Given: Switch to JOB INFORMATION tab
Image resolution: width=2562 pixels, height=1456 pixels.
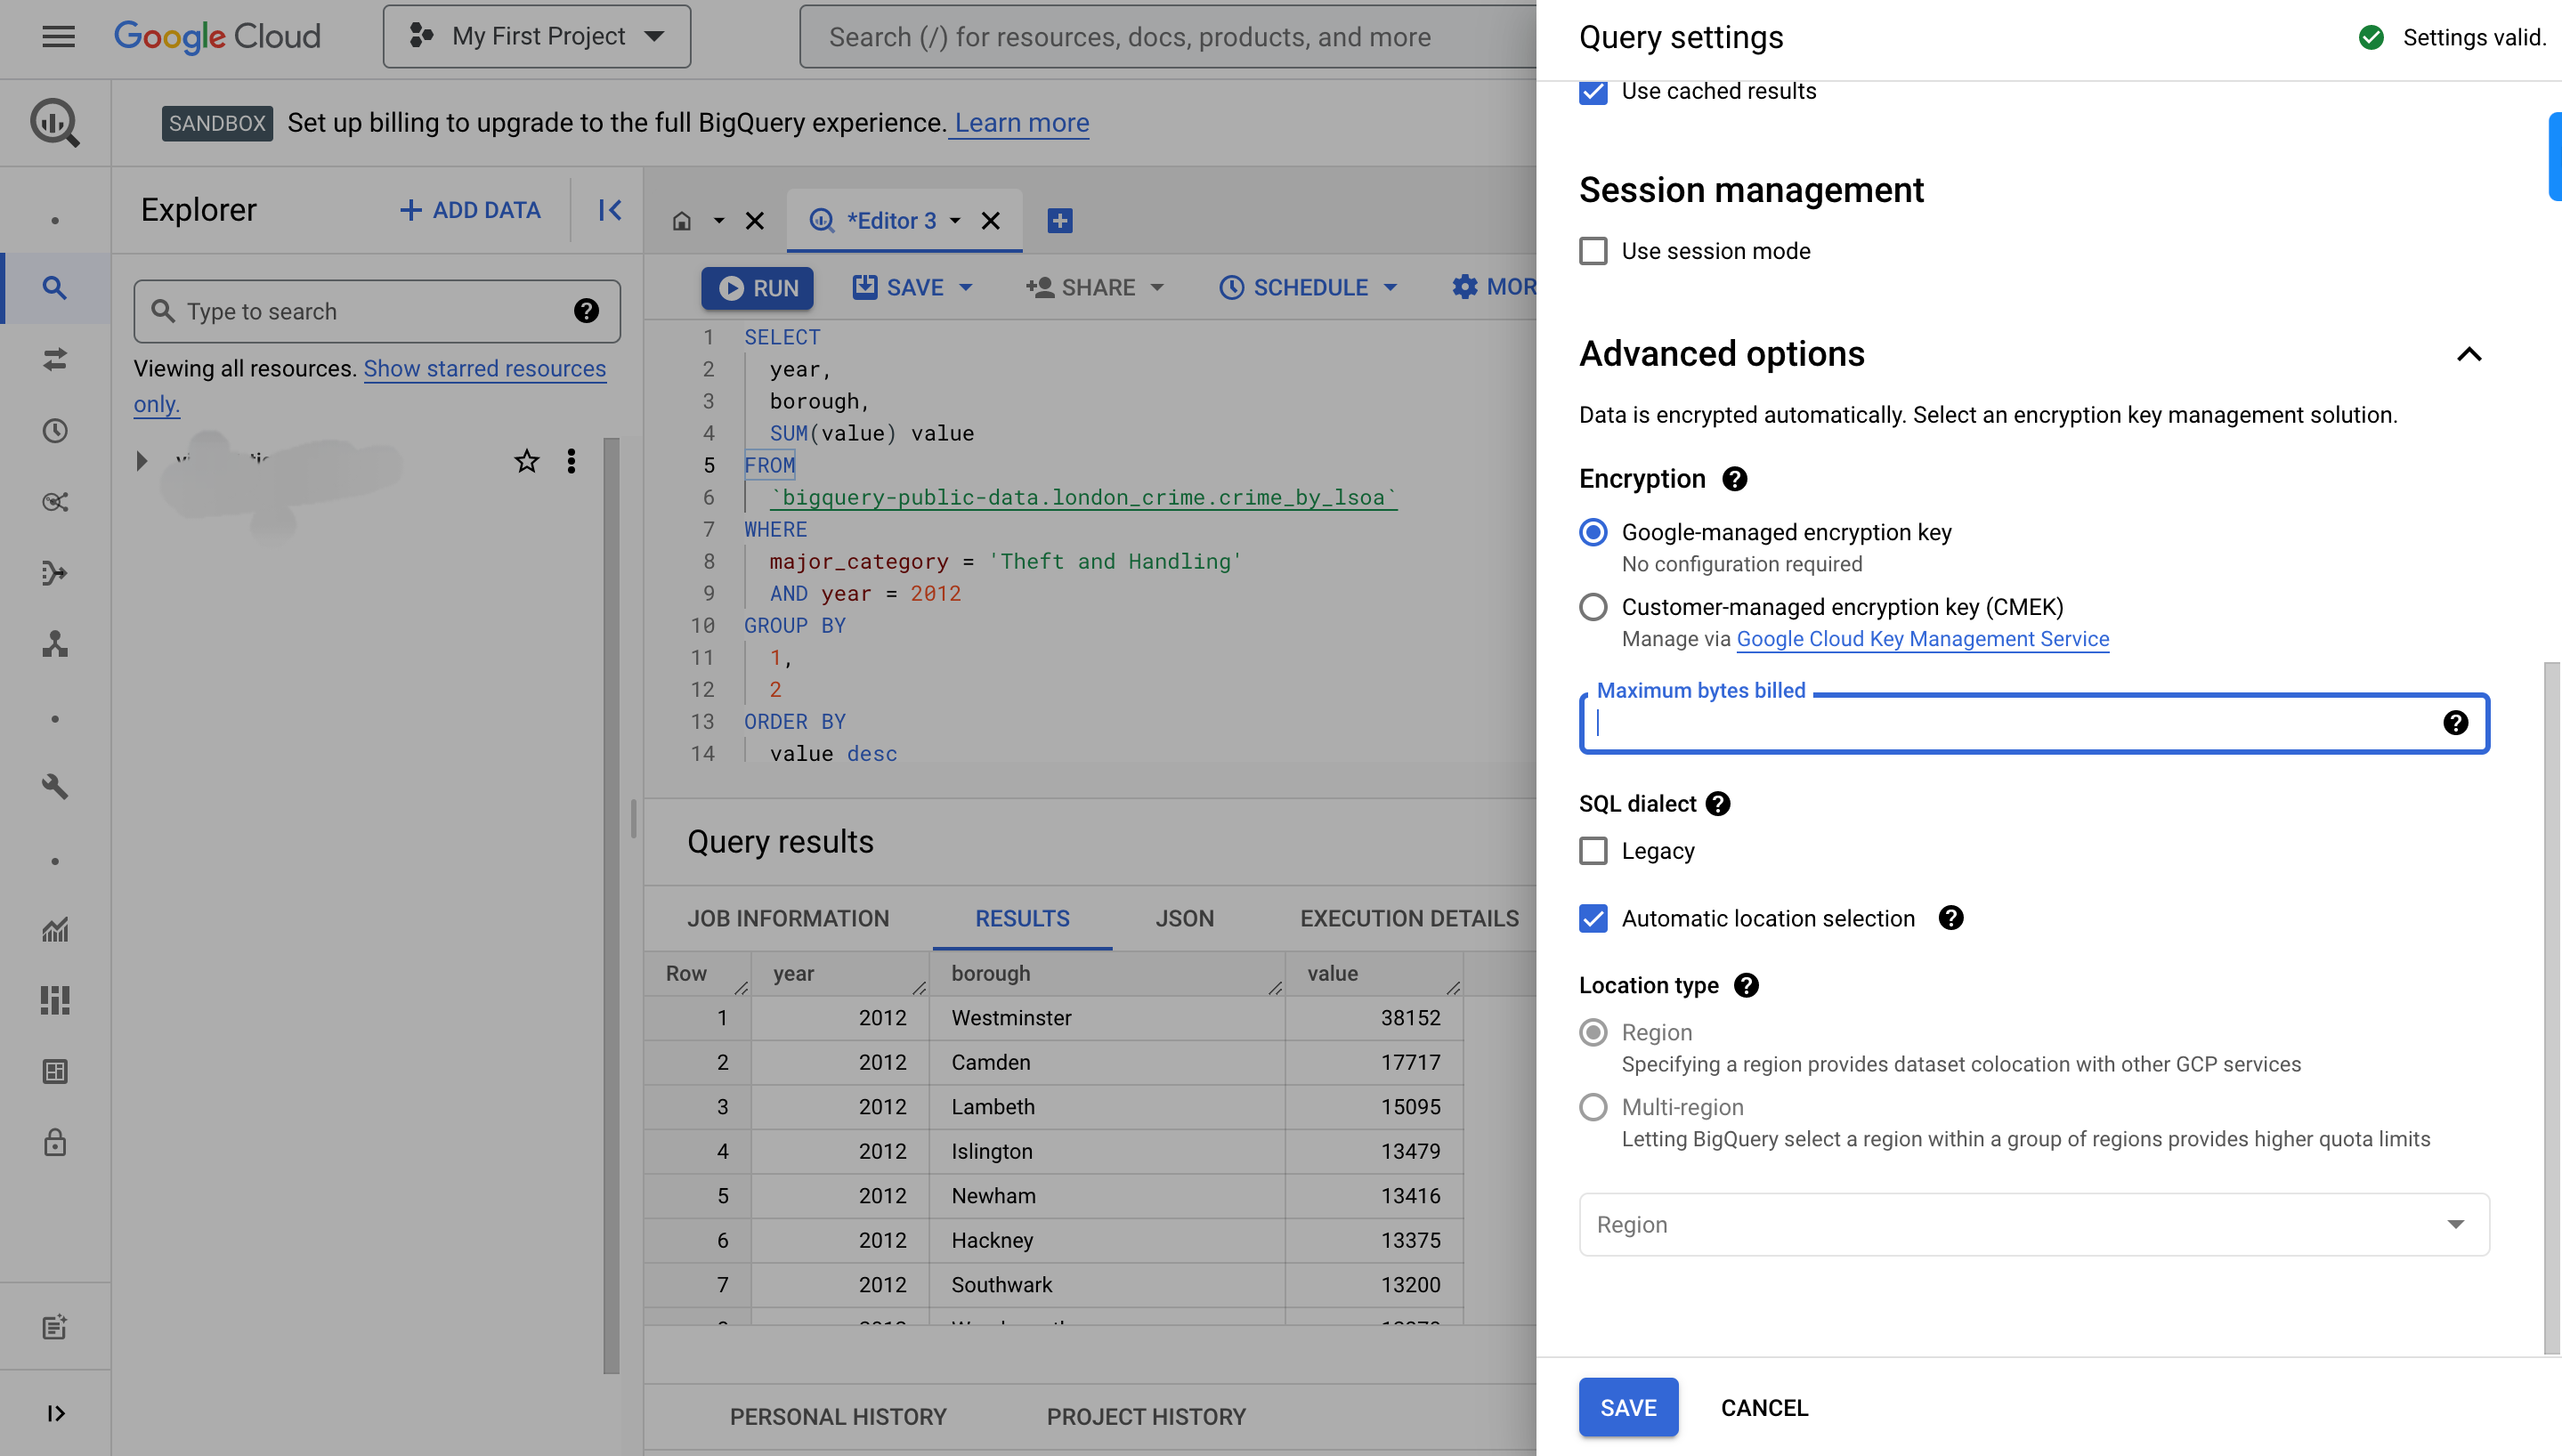Looking at the screenshot, I should (788, 918).
